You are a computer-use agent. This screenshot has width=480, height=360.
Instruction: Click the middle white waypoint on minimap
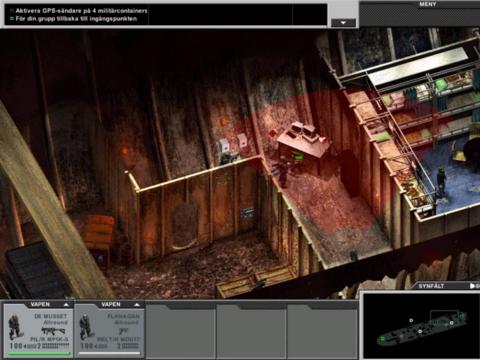(420, 331)
